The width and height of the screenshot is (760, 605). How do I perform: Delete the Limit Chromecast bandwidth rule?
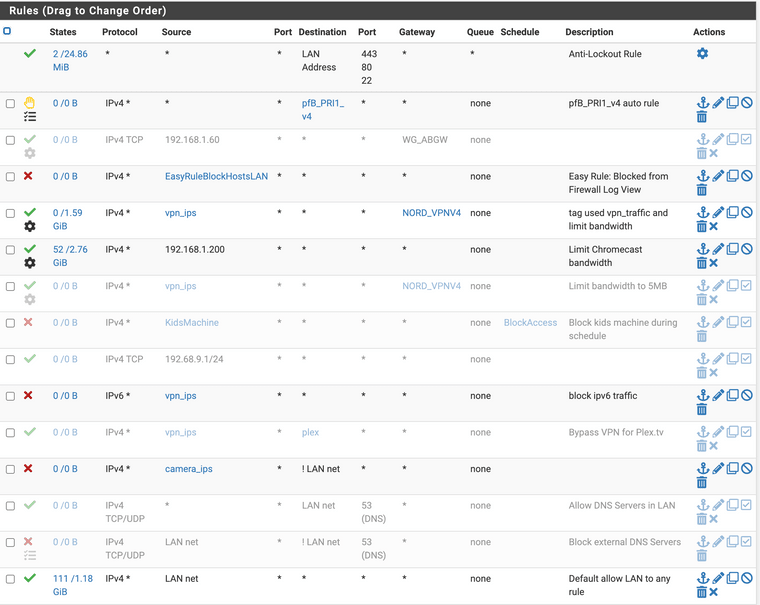(701, 263)
